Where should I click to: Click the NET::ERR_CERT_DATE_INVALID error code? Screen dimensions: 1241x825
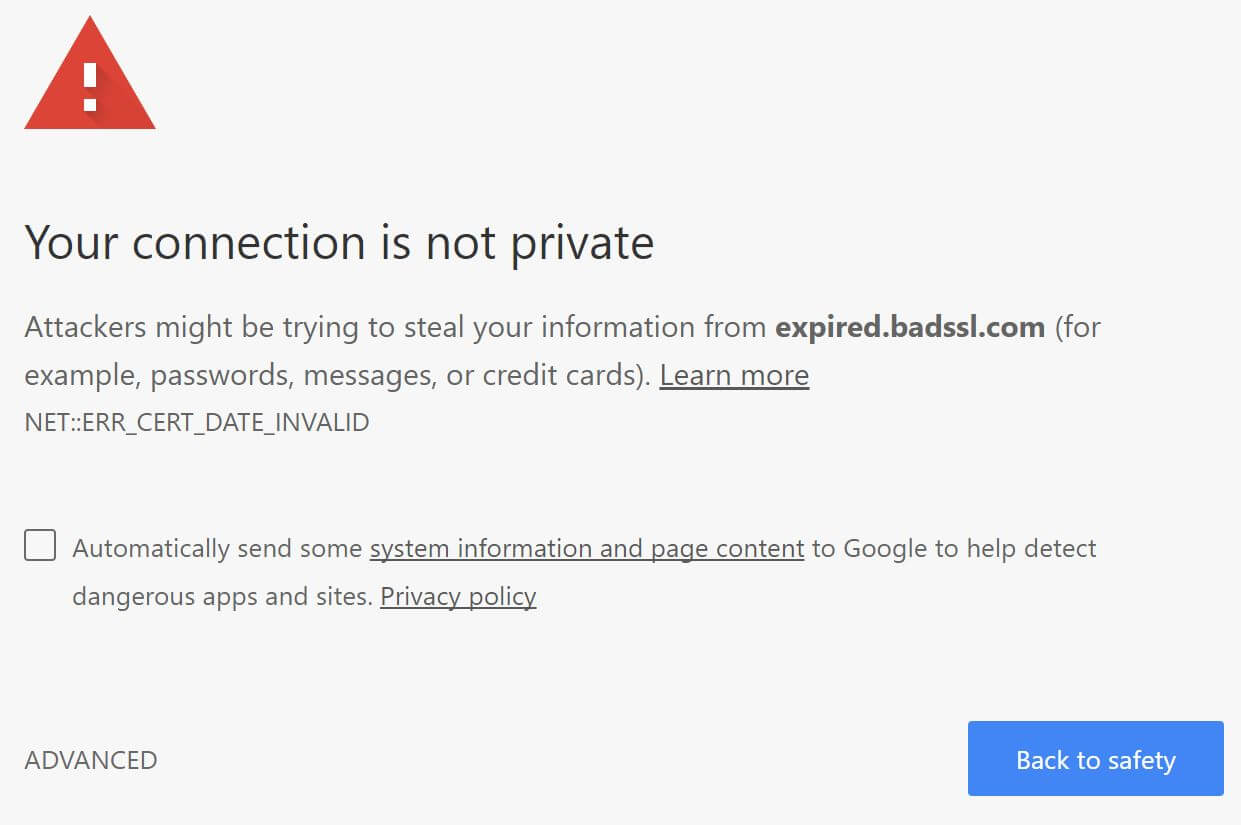pos(197,422)
